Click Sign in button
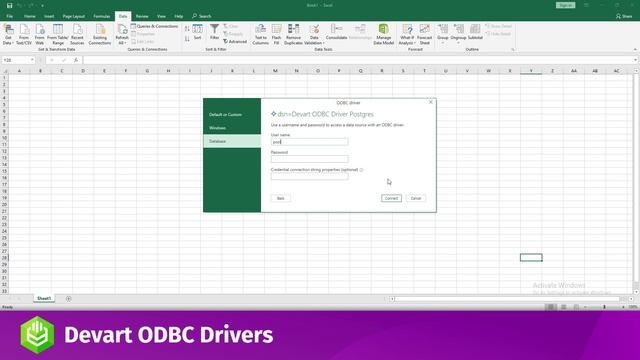The width and height of the screenshot is (640, 360). point(565,5)
